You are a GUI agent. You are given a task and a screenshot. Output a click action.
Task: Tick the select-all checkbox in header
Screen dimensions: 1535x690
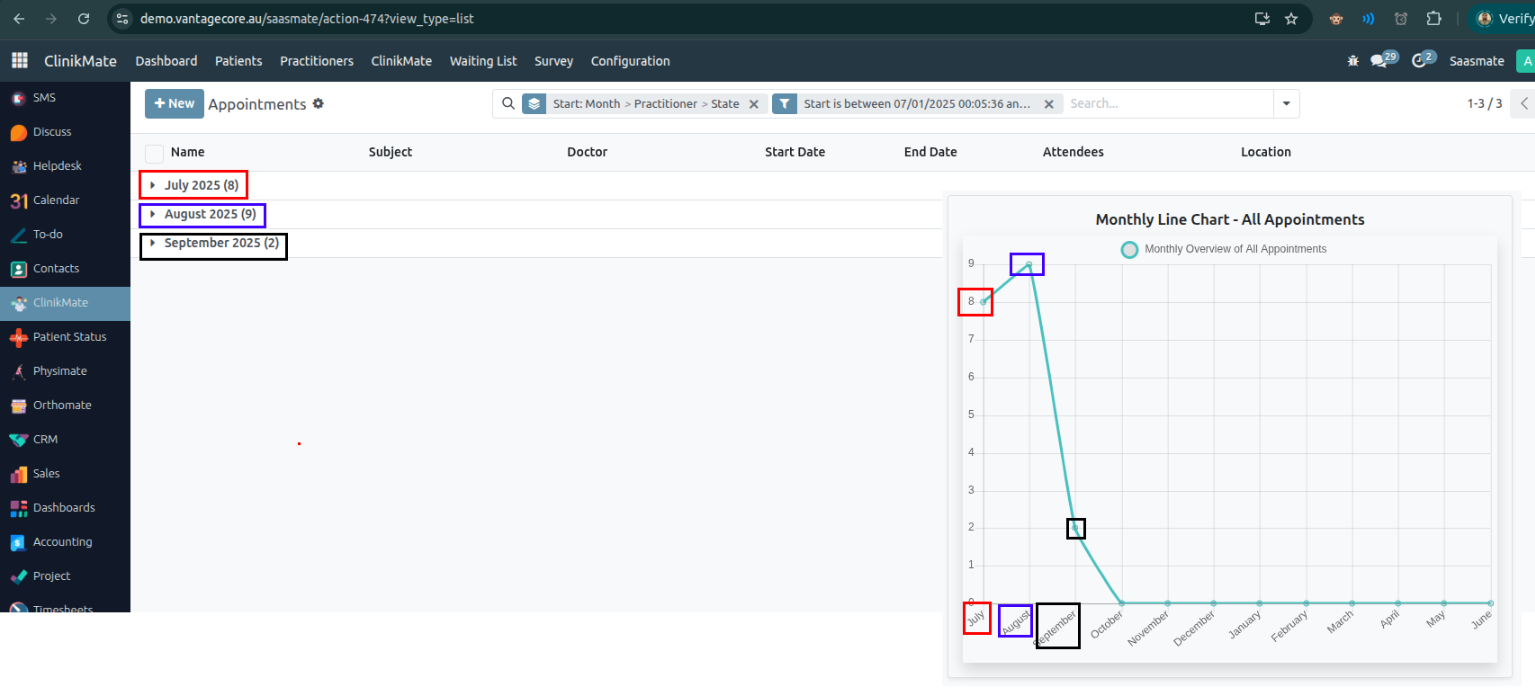click(x=154, y=153)
